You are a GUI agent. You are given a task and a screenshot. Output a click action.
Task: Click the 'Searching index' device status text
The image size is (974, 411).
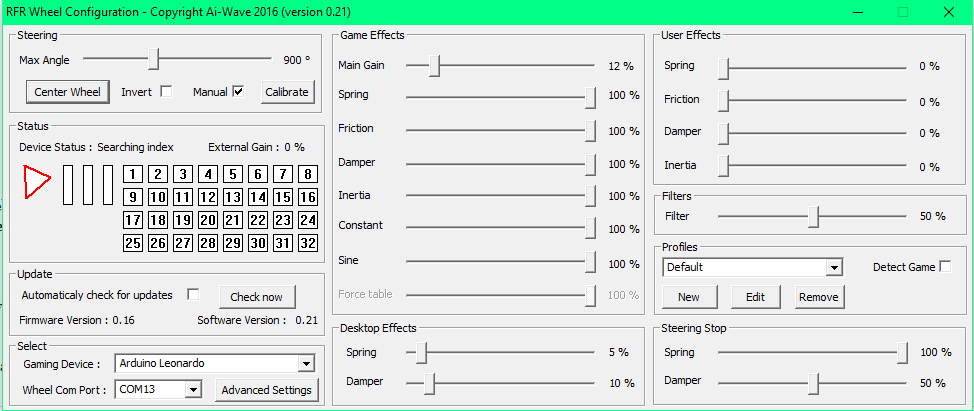pyautogui.click(x=135, y=147)
